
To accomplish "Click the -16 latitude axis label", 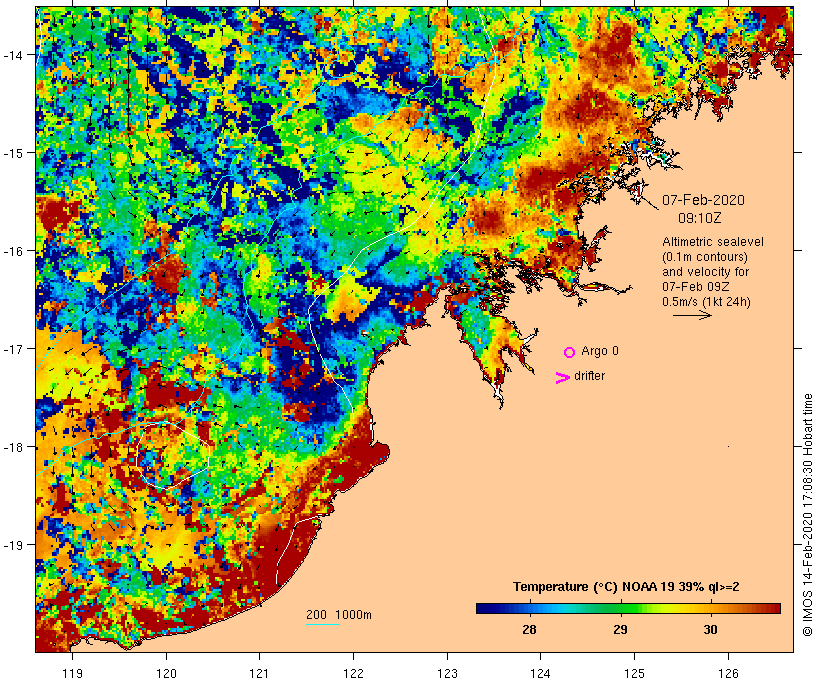I will point(13,251).
